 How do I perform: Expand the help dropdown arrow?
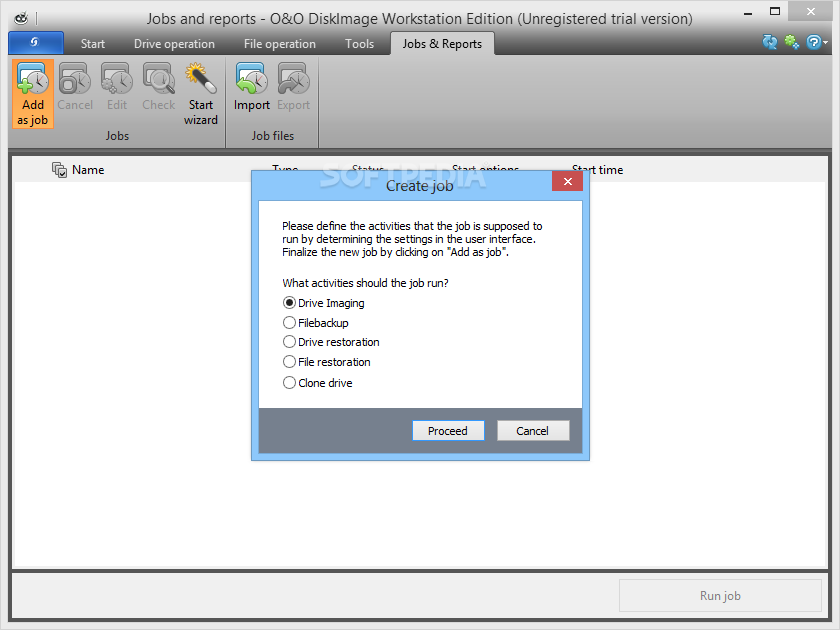pos(826,42)
